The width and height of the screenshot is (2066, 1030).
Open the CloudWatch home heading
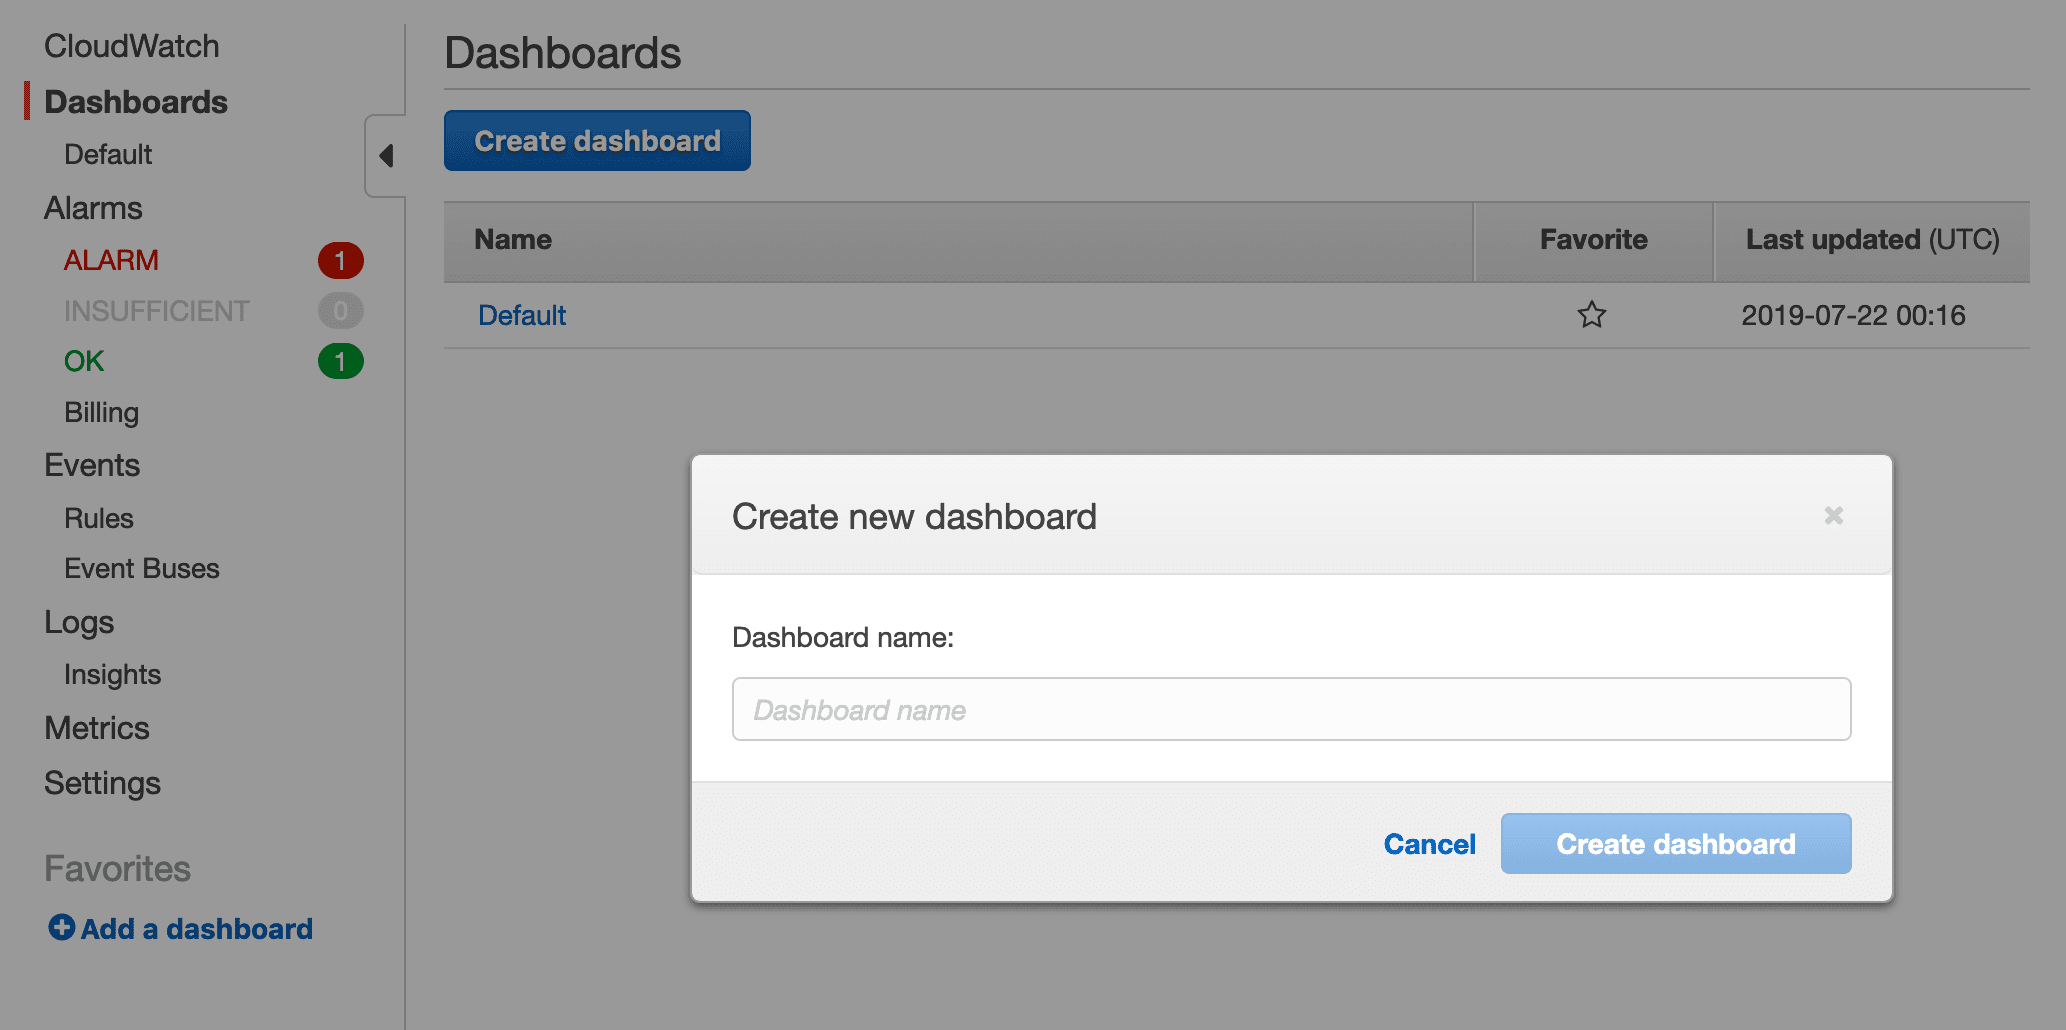(131, 45)
